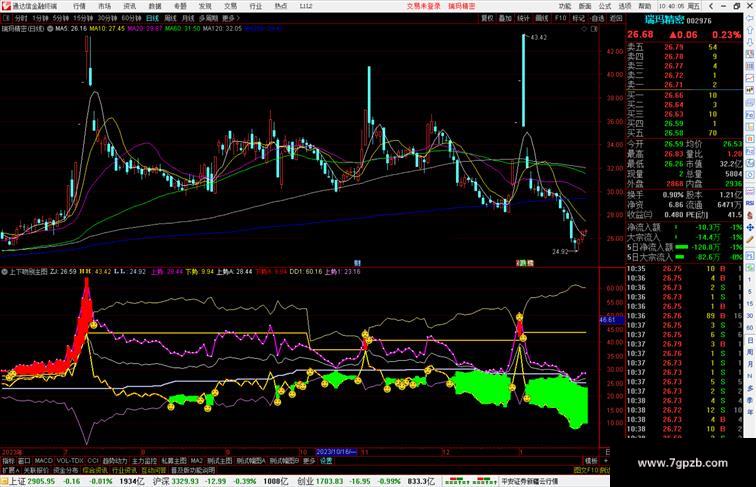This screenshot has height=487, width=756.
Task: Click 设置 in the indicator tab row
Action: pyautogui.click(x=326, y=461)
